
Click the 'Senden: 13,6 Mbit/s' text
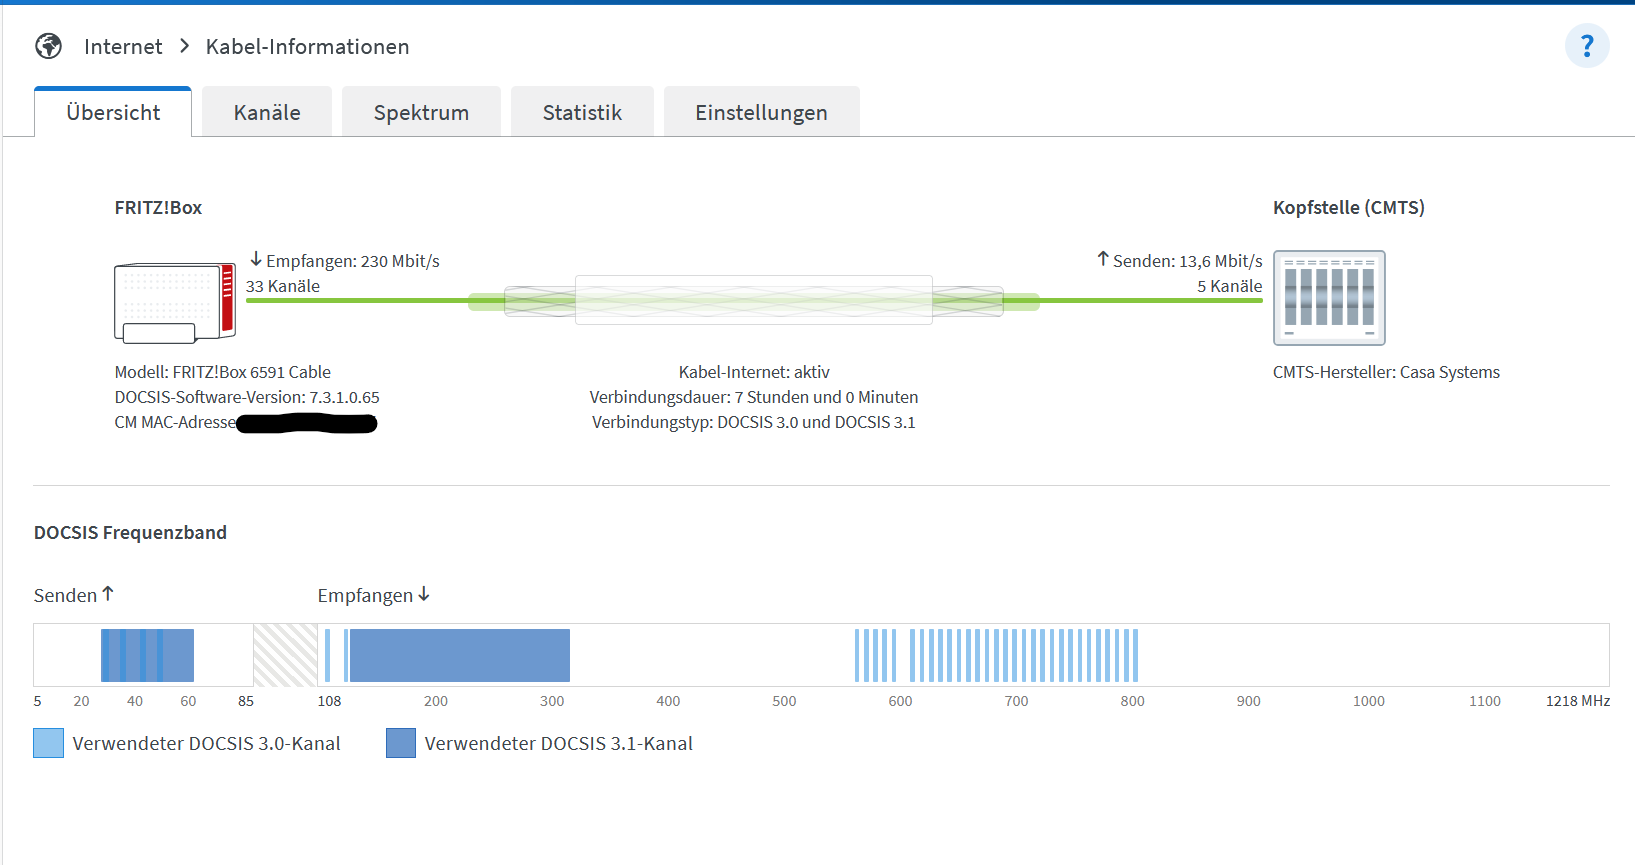coord(1188,261)
